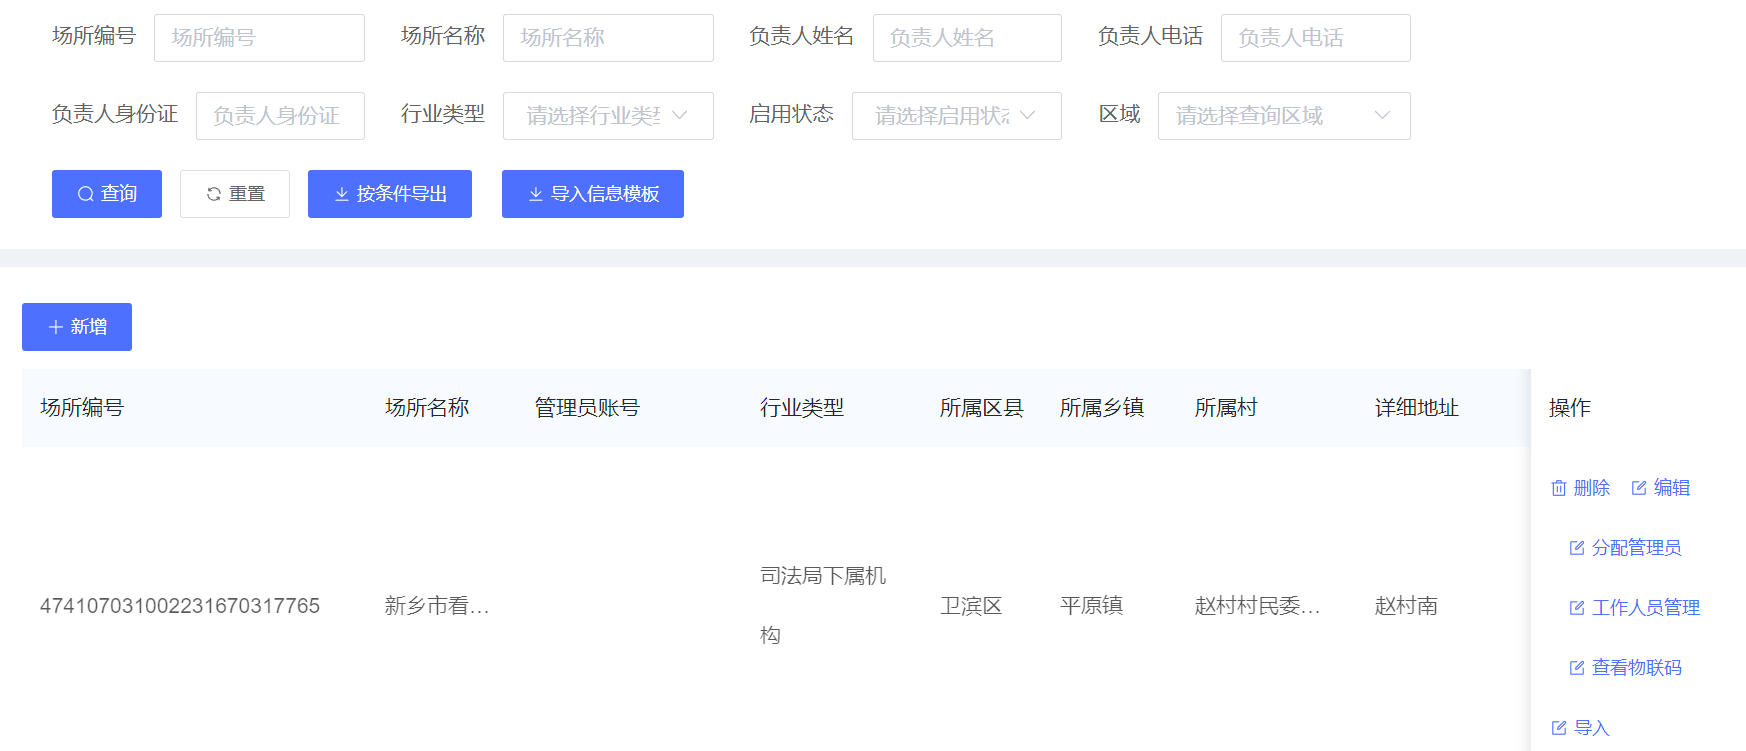This screenshot has width=1746, height=751.
Task: Export by condition with 按条件导出
Action: click(389, 194)
